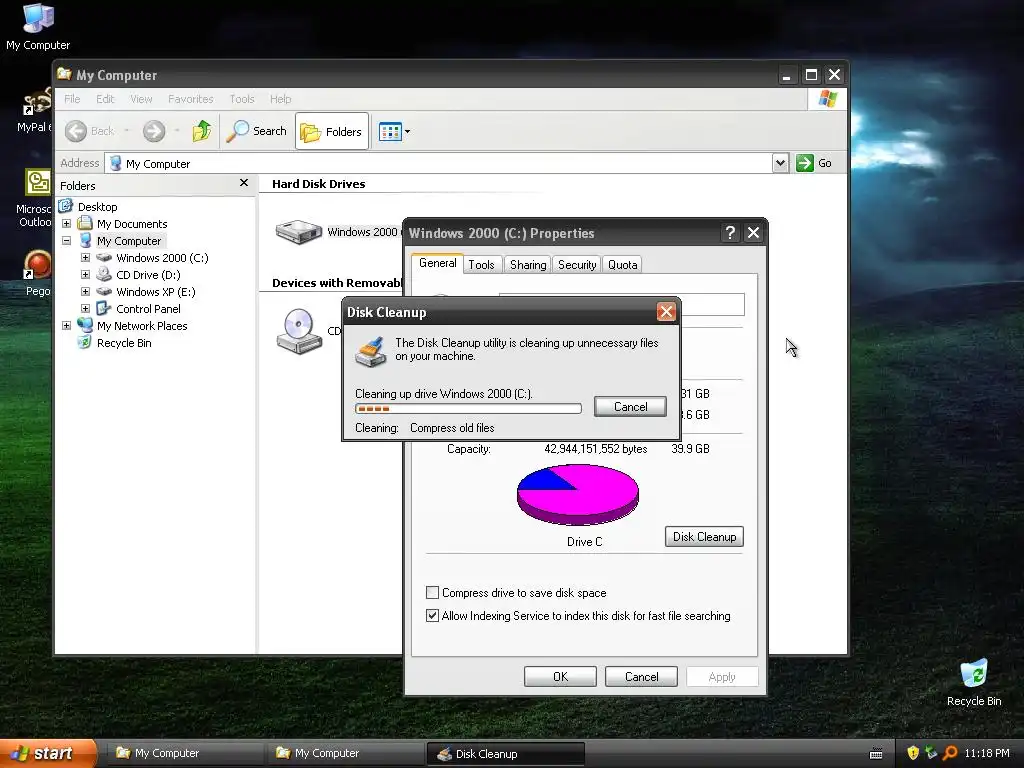
Task: Click the Disk Cleanup button in Properties
Action: (704, 536)
